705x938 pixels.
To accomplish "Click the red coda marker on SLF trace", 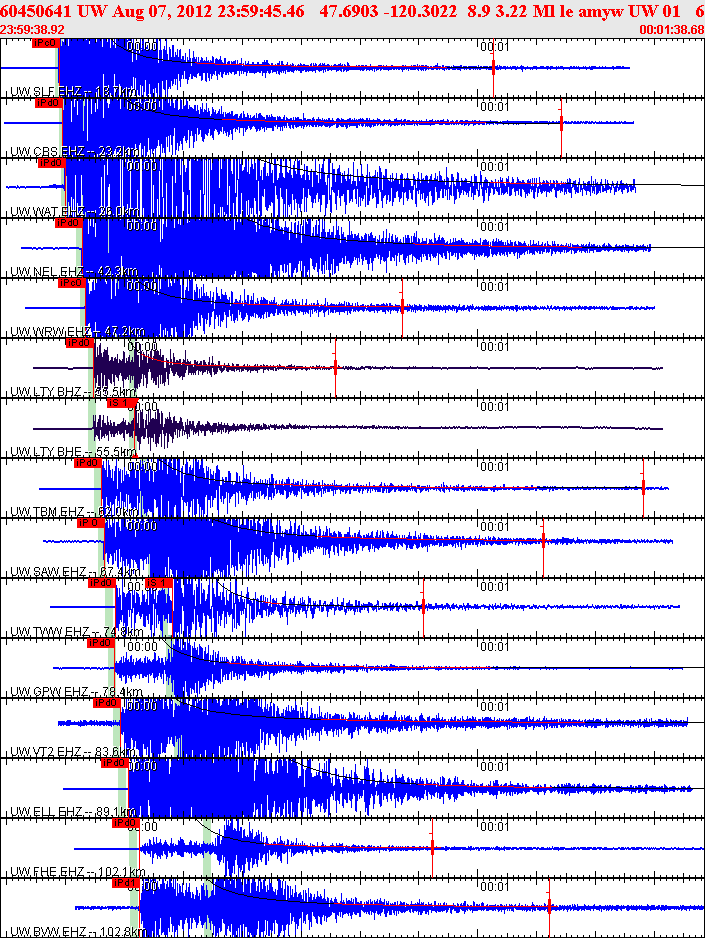I will [493, 67].
